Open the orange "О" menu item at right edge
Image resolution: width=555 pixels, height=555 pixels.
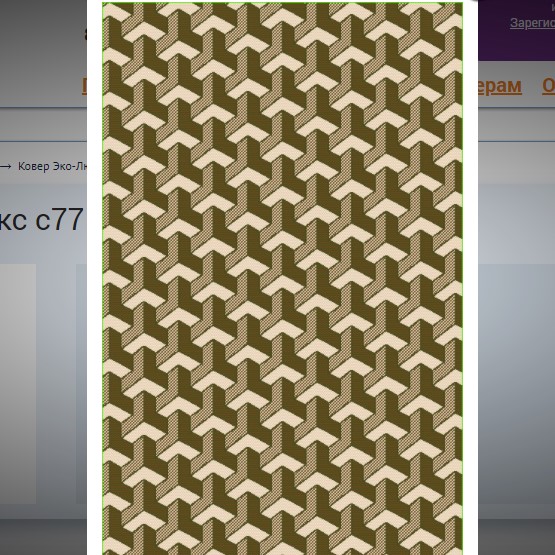549,86
